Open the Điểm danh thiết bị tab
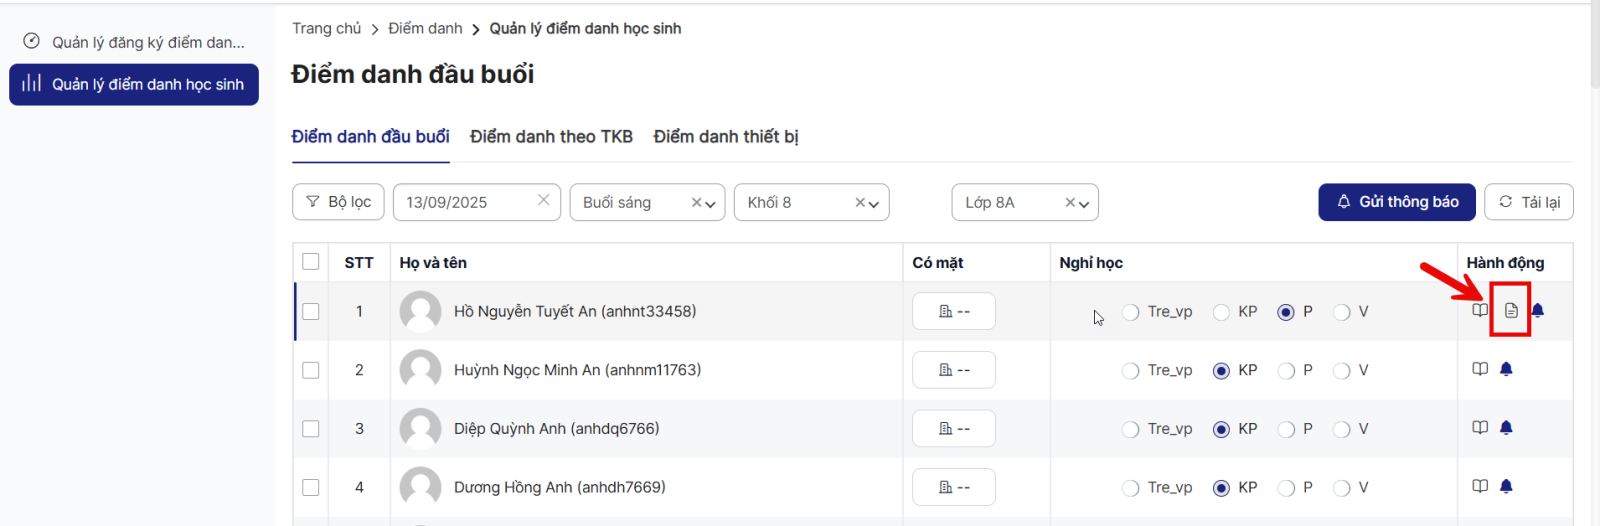 [x=725, y=137]
